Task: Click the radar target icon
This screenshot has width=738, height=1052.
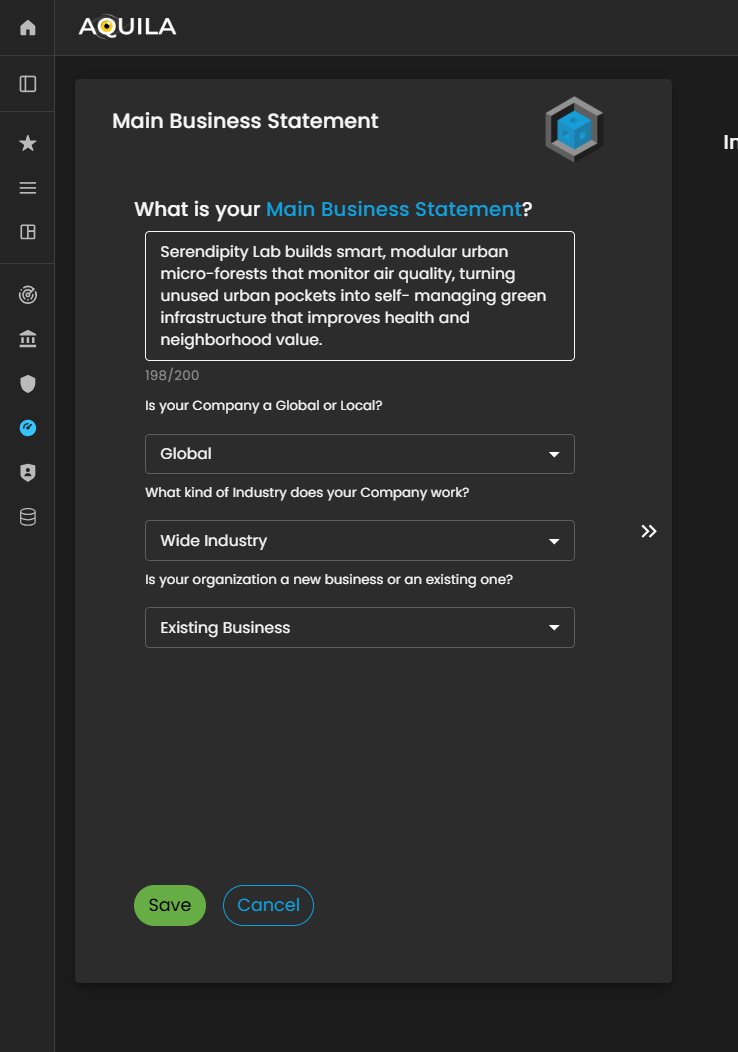Action: (x=28, y=295)
